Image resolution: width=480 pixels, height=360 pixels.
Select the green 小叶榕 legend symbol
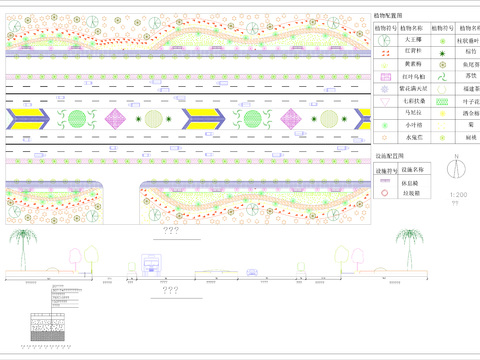[x=385, y=126]
